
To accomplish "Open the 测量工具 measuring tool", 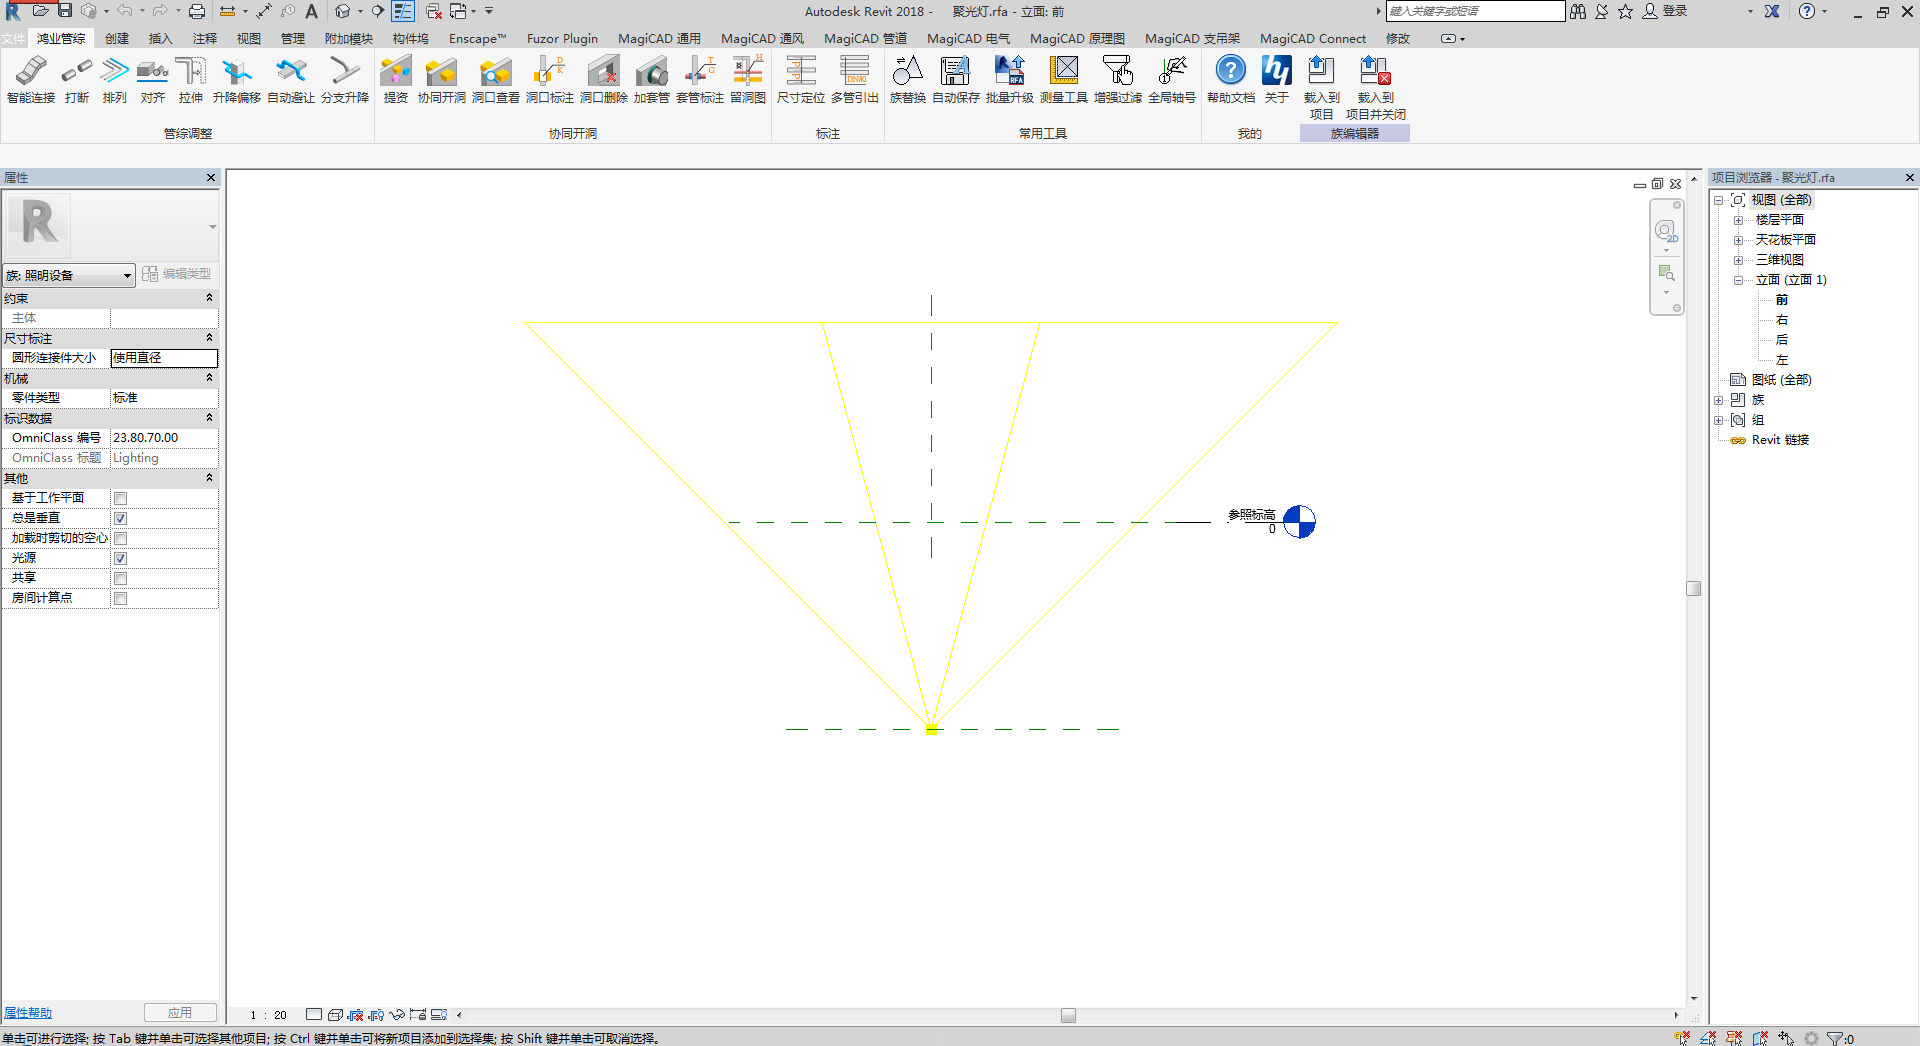I will (x=1064, y=80).
